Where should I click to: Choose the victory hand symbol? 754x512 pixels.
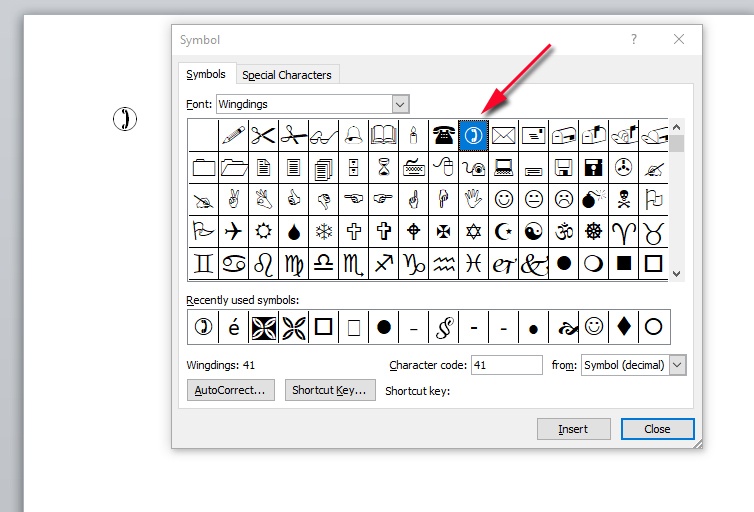coord(233,200)
